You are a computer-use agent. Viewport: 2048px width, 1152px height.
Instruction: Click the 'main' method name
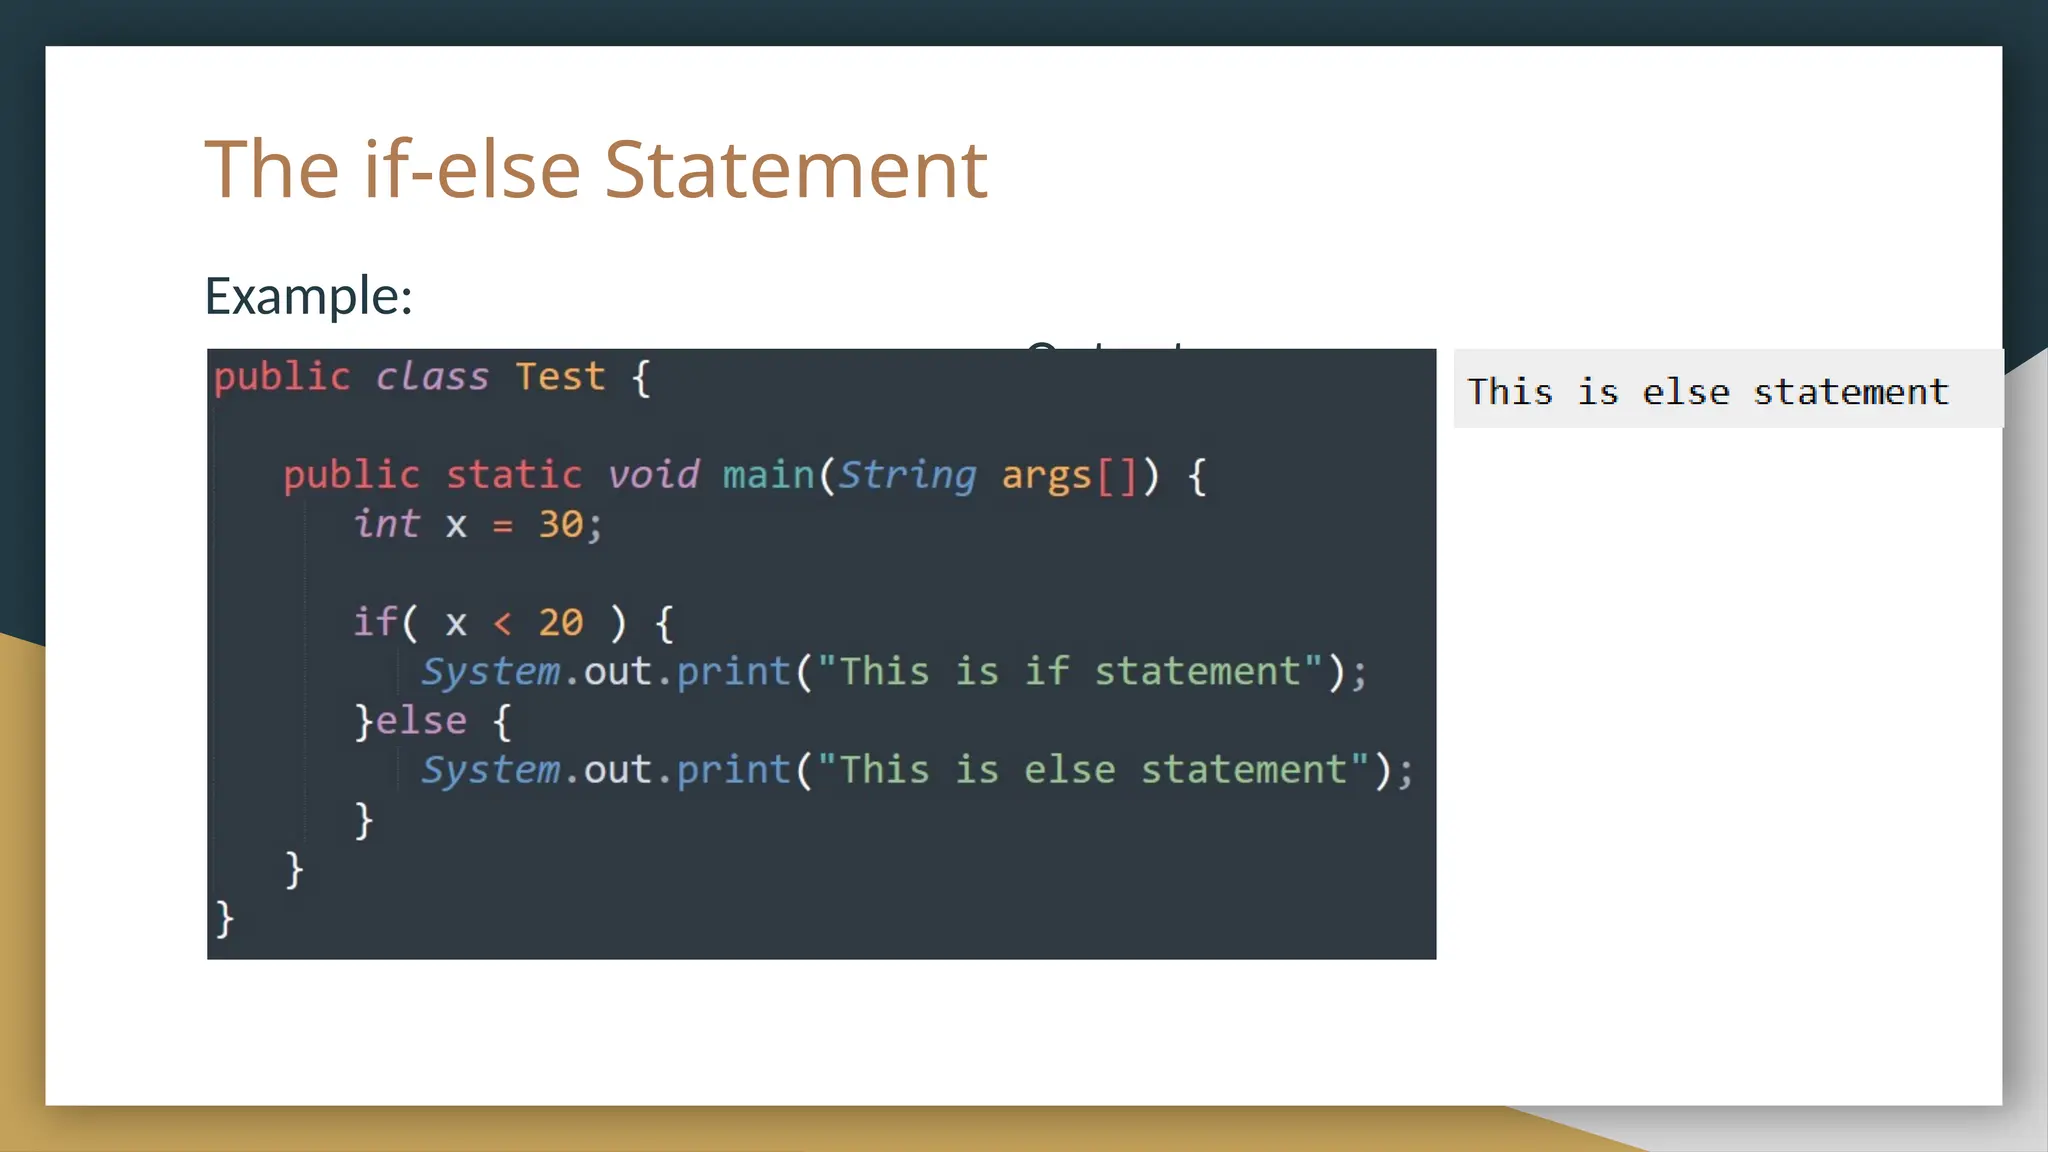(768, 475)
